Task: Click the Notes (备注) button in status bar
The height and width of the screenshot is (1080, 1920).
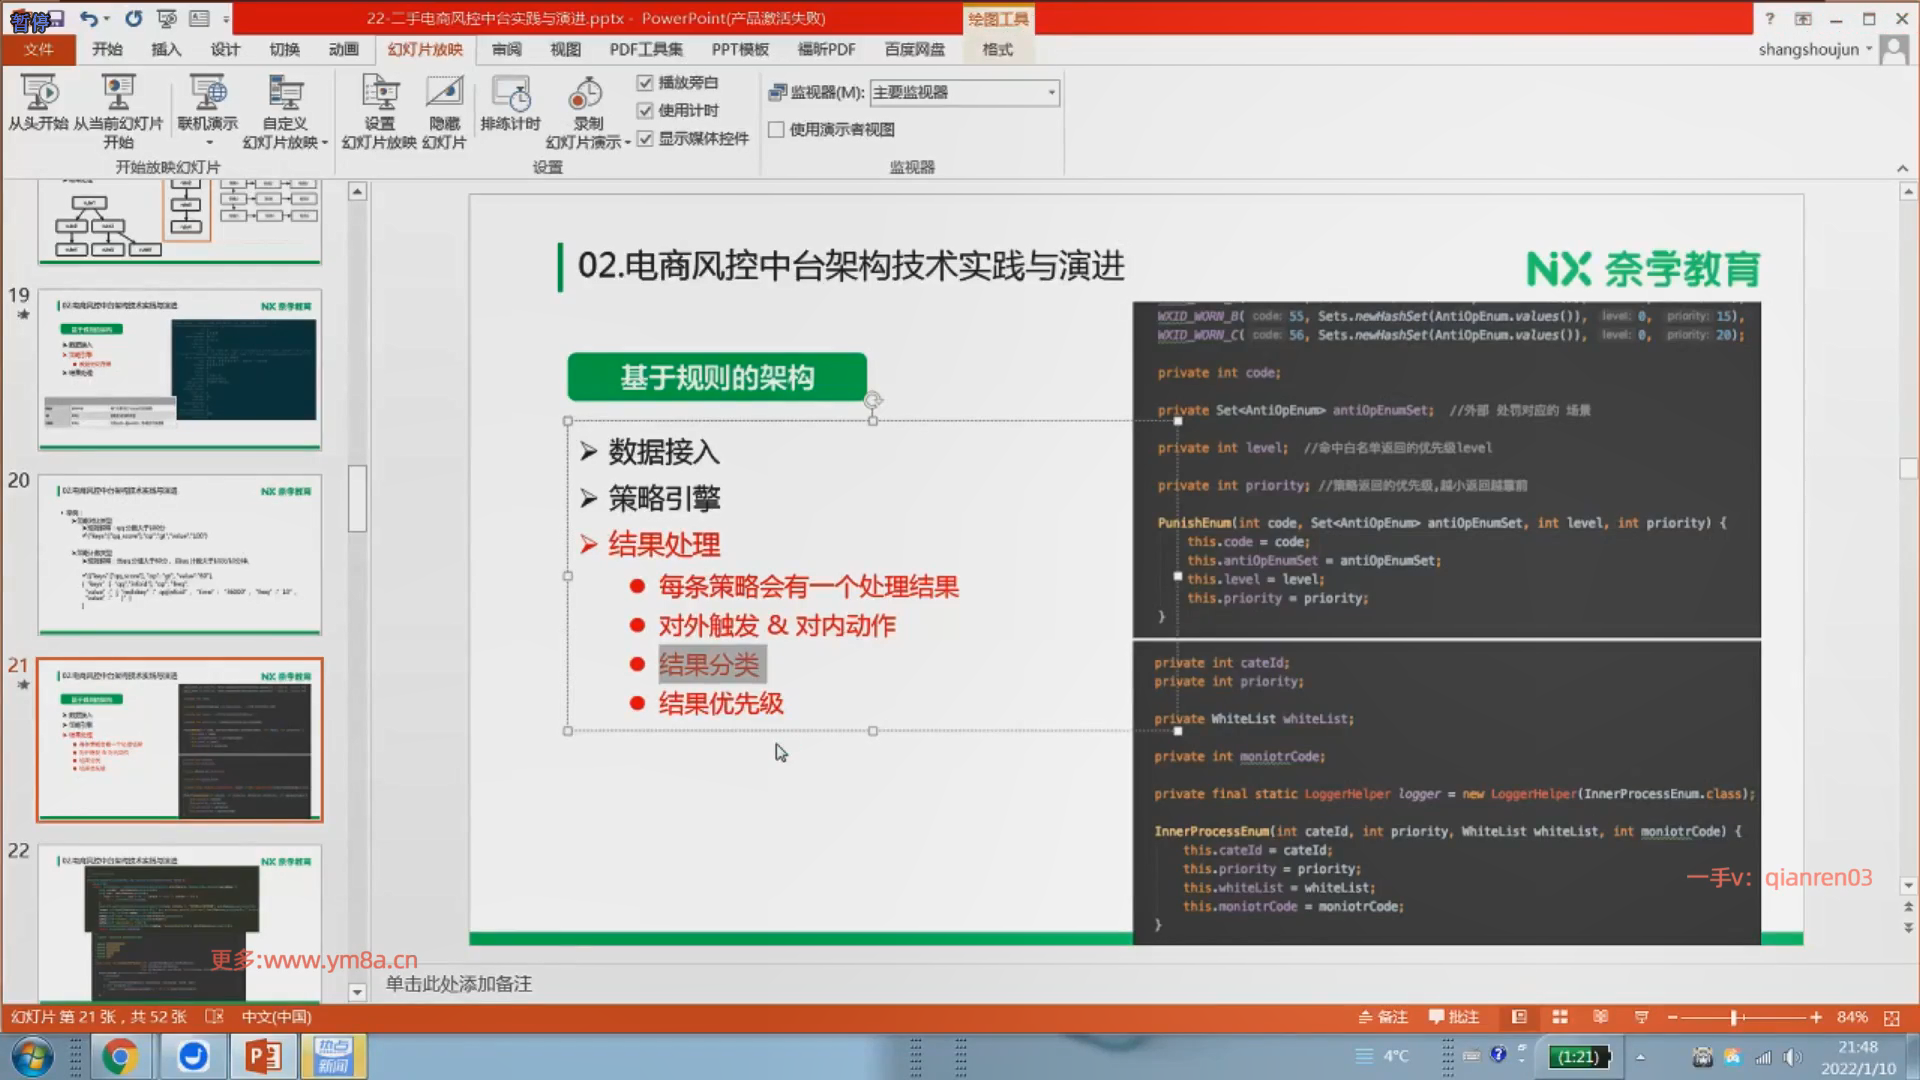Action: click(x=1383, y=1017)
